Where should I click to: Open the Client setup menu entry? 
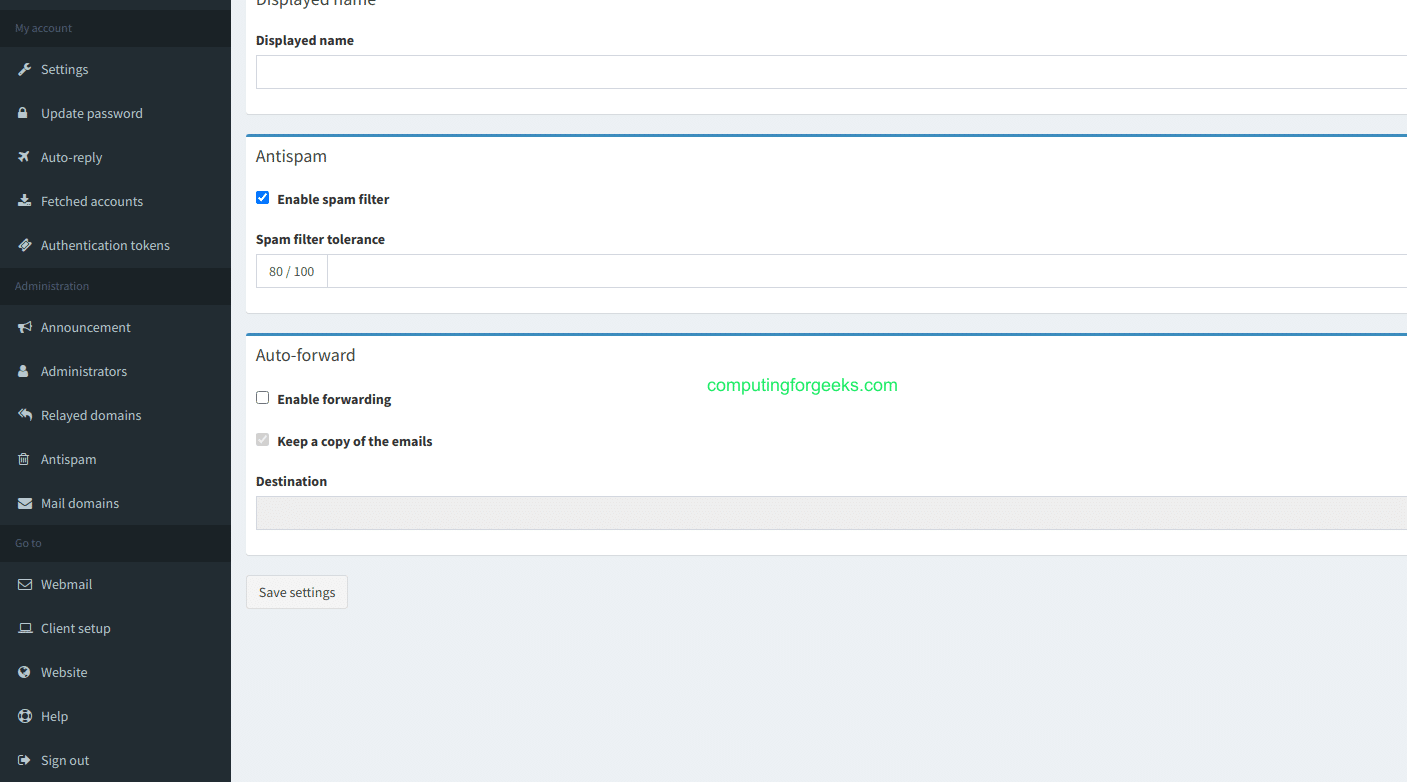click(x=75, y=628)
